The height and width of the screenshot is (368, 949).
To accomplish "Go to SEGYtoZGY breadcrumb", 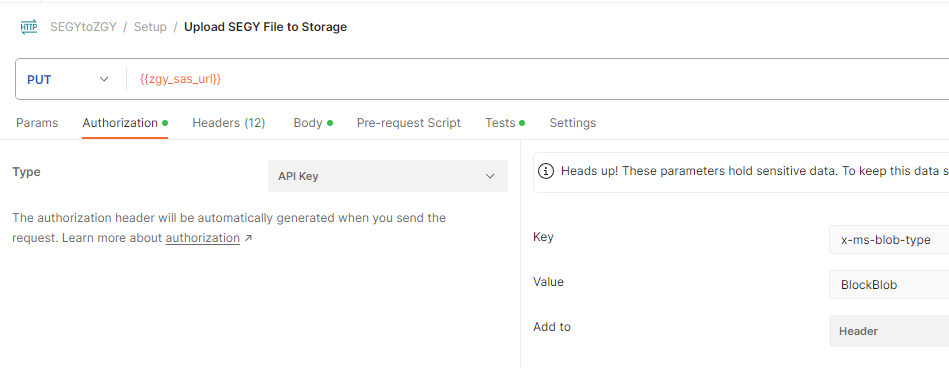I will [x=84, y=27].
